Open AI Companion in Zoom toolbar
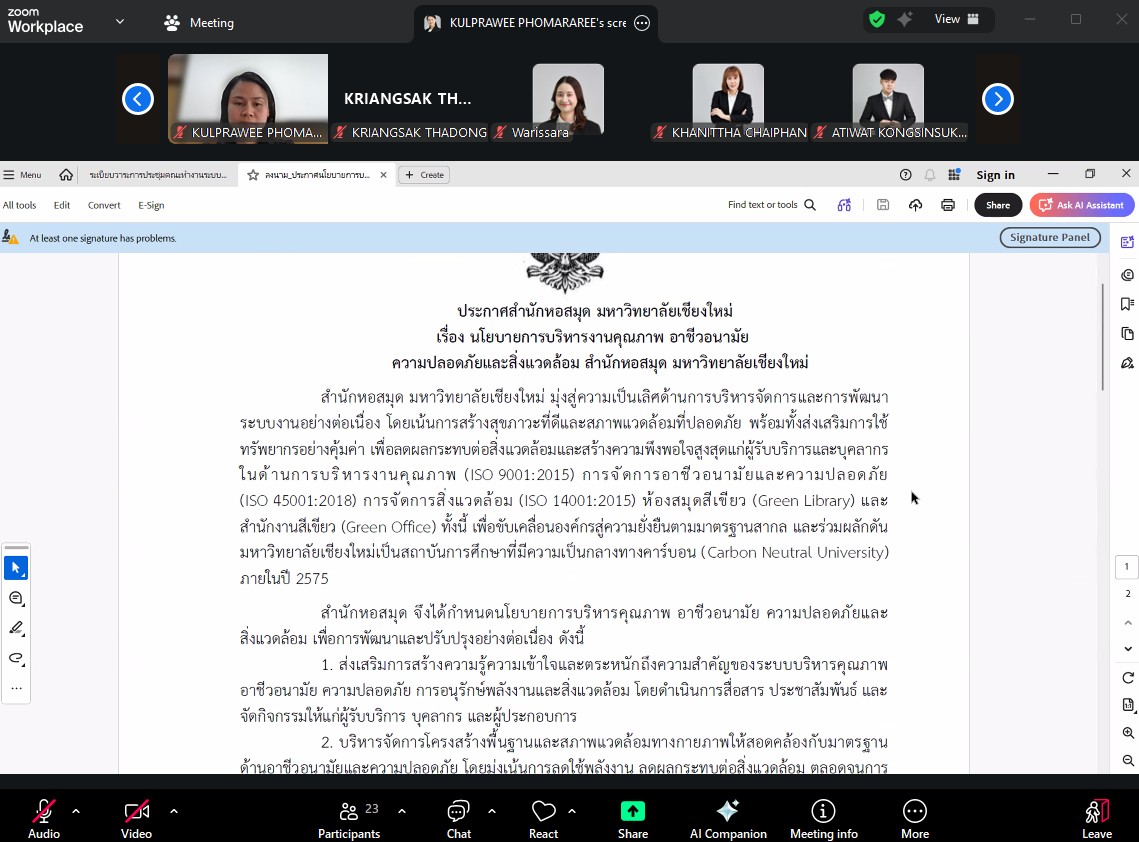The height and width of the screenshot is (842, 1139). (x=728, y=818)
